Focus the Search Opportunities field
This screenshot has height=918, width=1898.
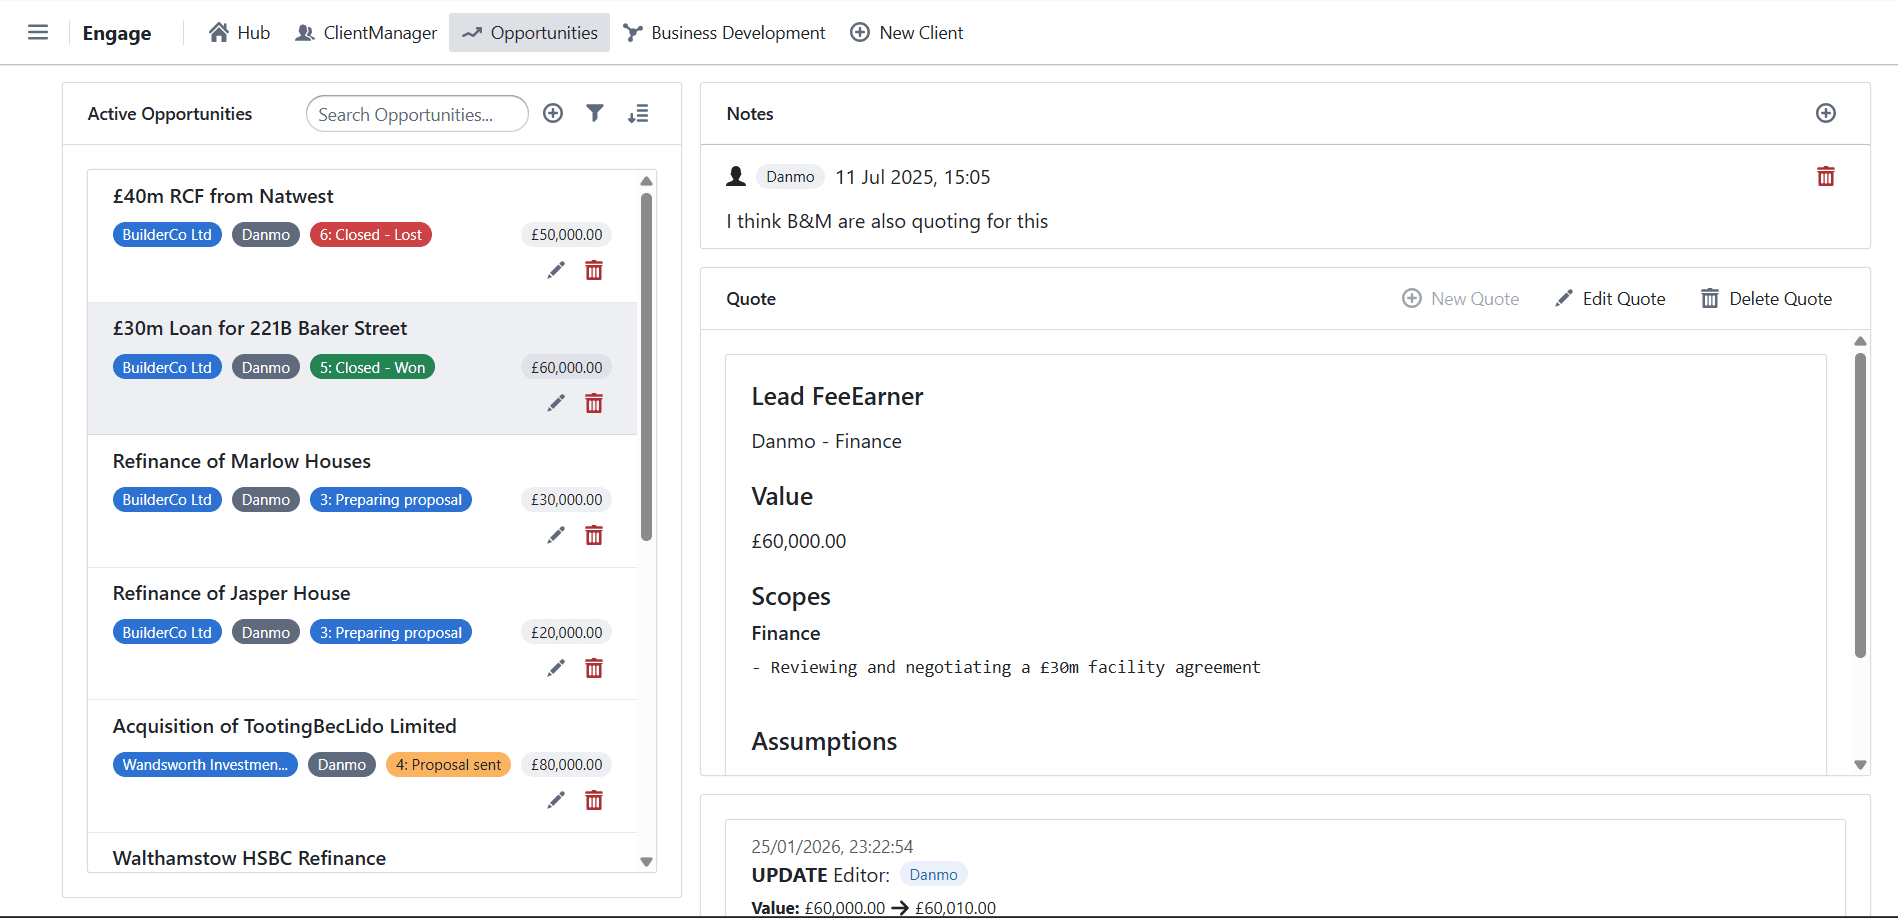pyautogui.click(x=417, y=114)
